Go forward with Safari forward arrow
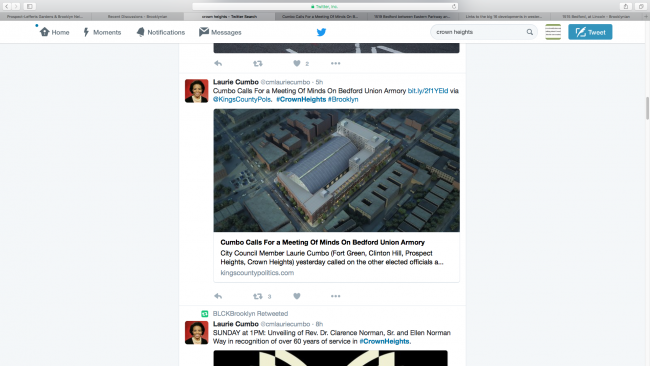Viewport: 650px width, 366px height. tap(16, 6)
